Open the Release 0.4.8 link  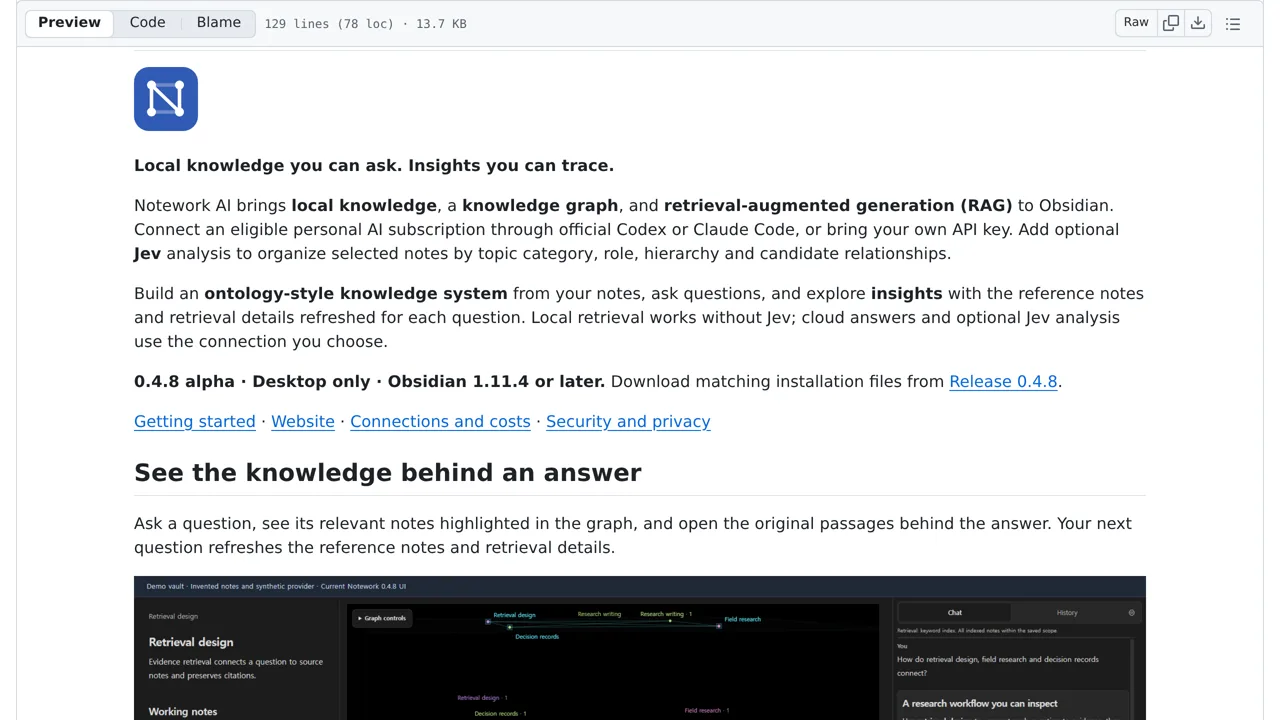coord(1003,382)
